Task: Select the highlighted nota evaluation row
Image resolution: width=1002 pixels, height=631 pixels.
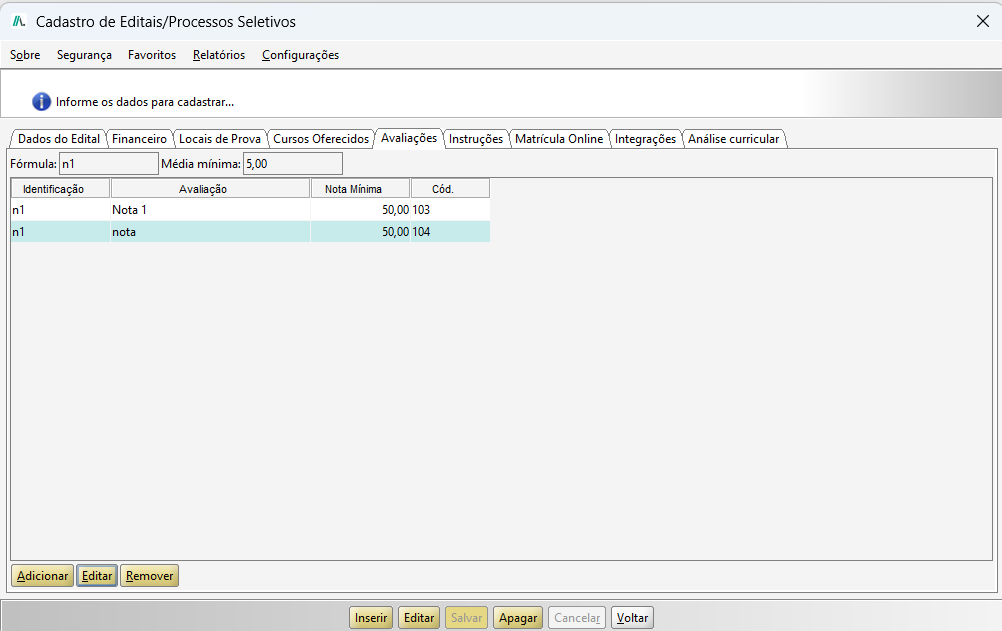Action: (x=250, y=232)
